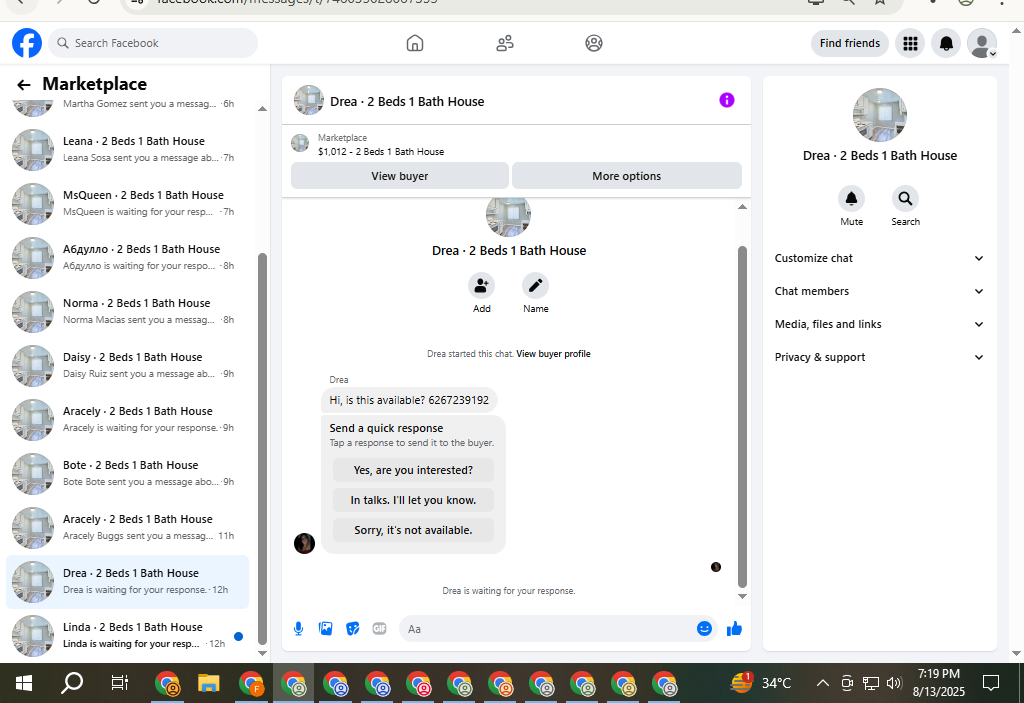The width and height of the screenshot is (1024, 703).
Task: Search in conversation magnifier icon
Action: pos(905,198)
